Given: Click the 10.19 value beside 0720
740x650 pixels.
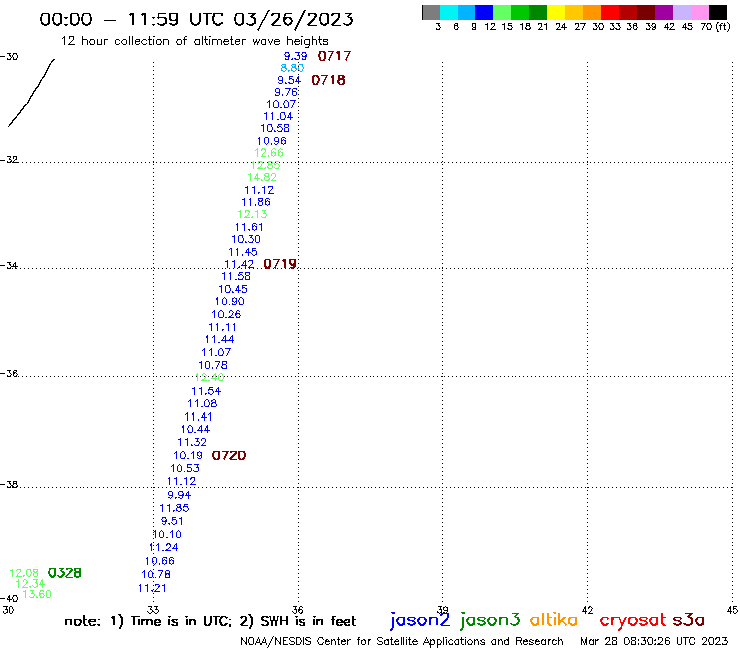Looking at the screenshot, I should (x=188, y=456).
